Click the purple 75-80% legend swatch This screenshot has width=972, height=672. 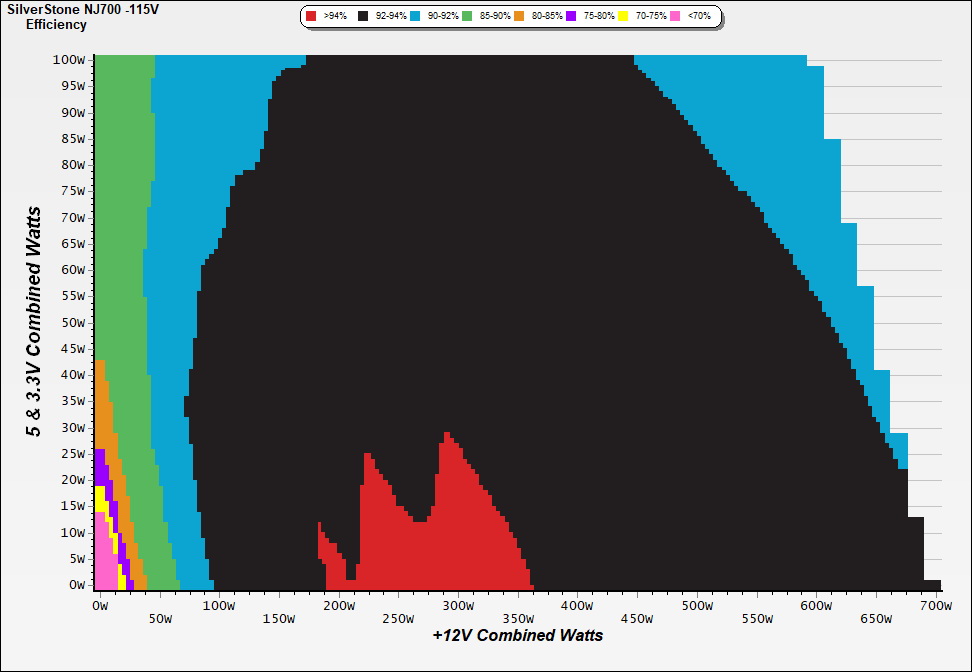[x=571, y=17]
